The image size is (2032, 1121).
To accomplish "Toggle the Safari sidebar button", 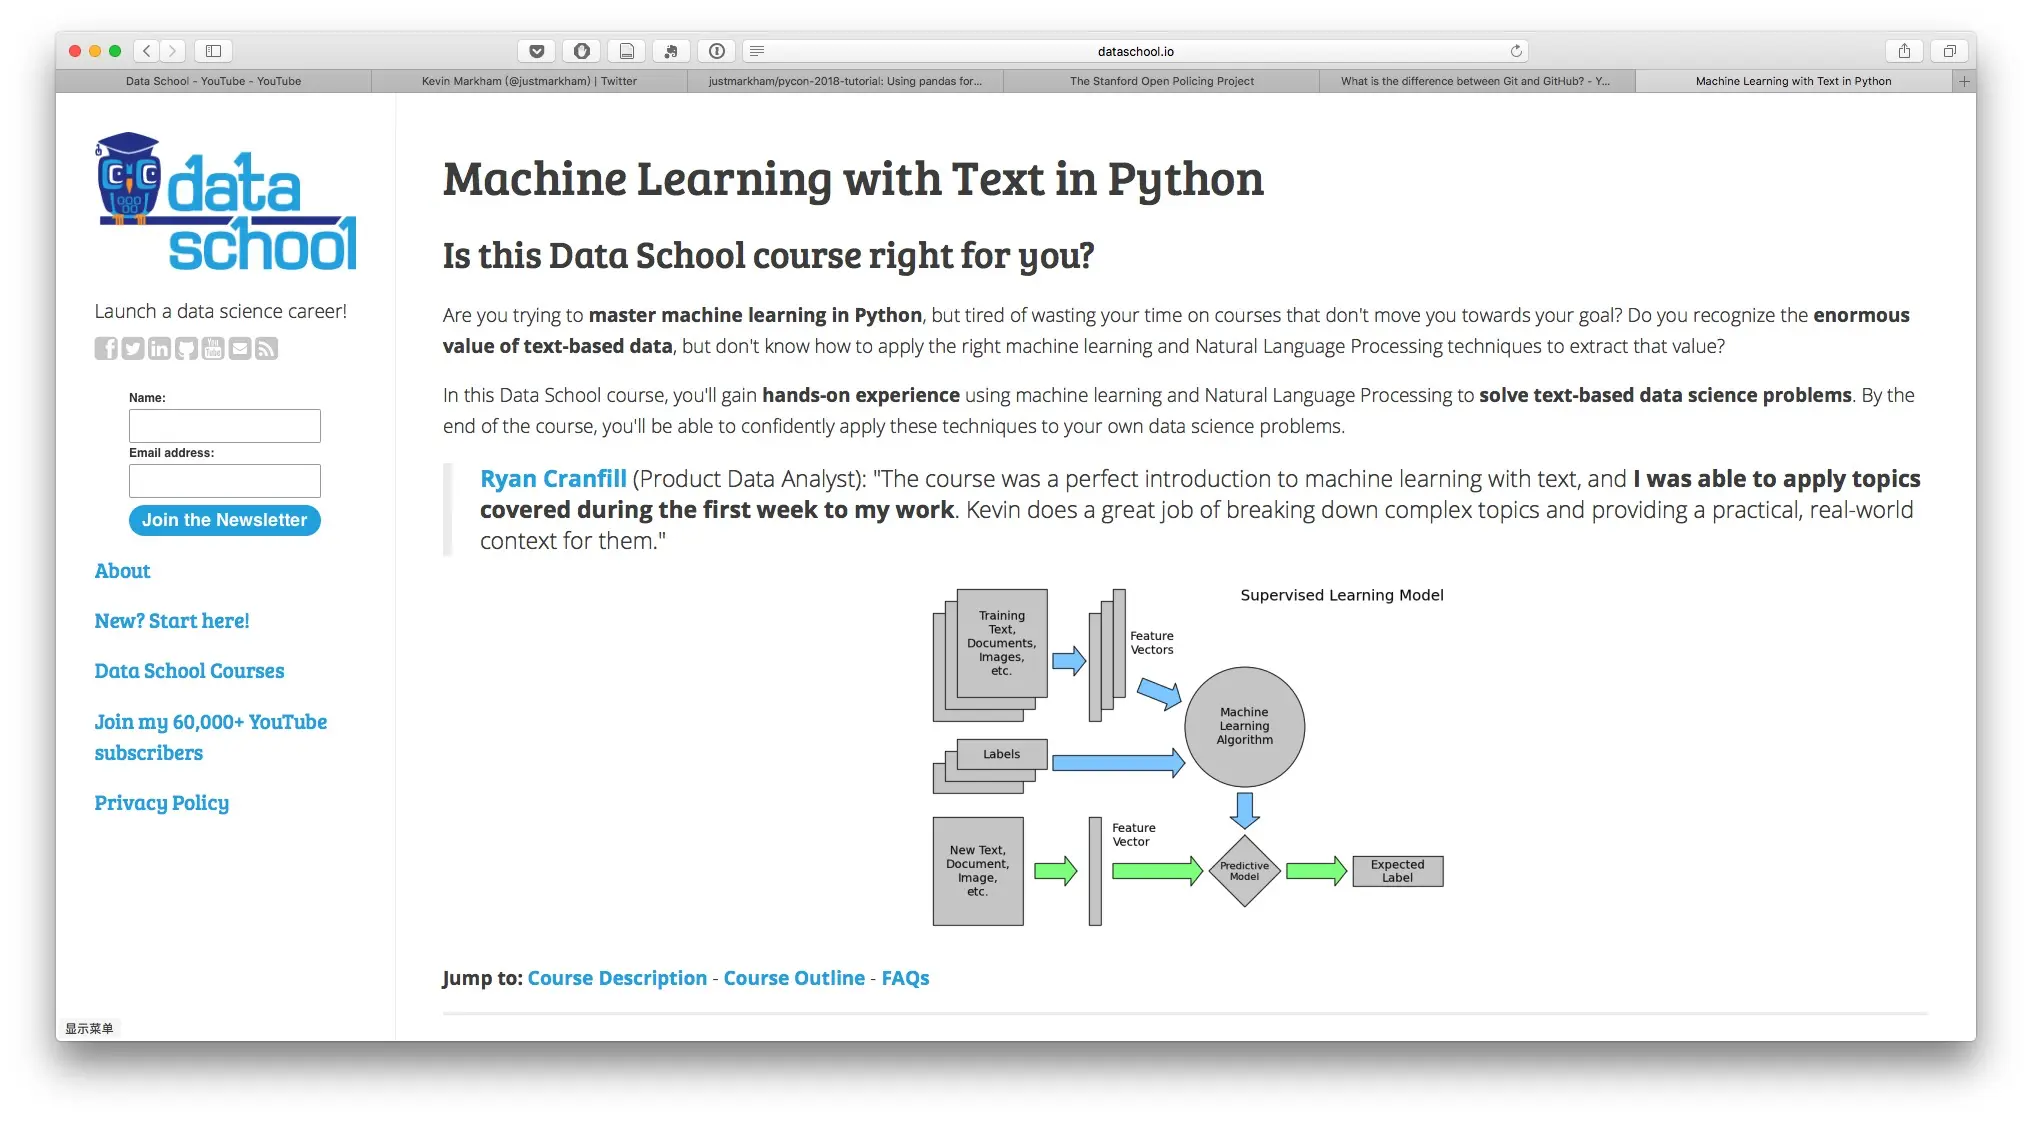I will click(213, 51).
